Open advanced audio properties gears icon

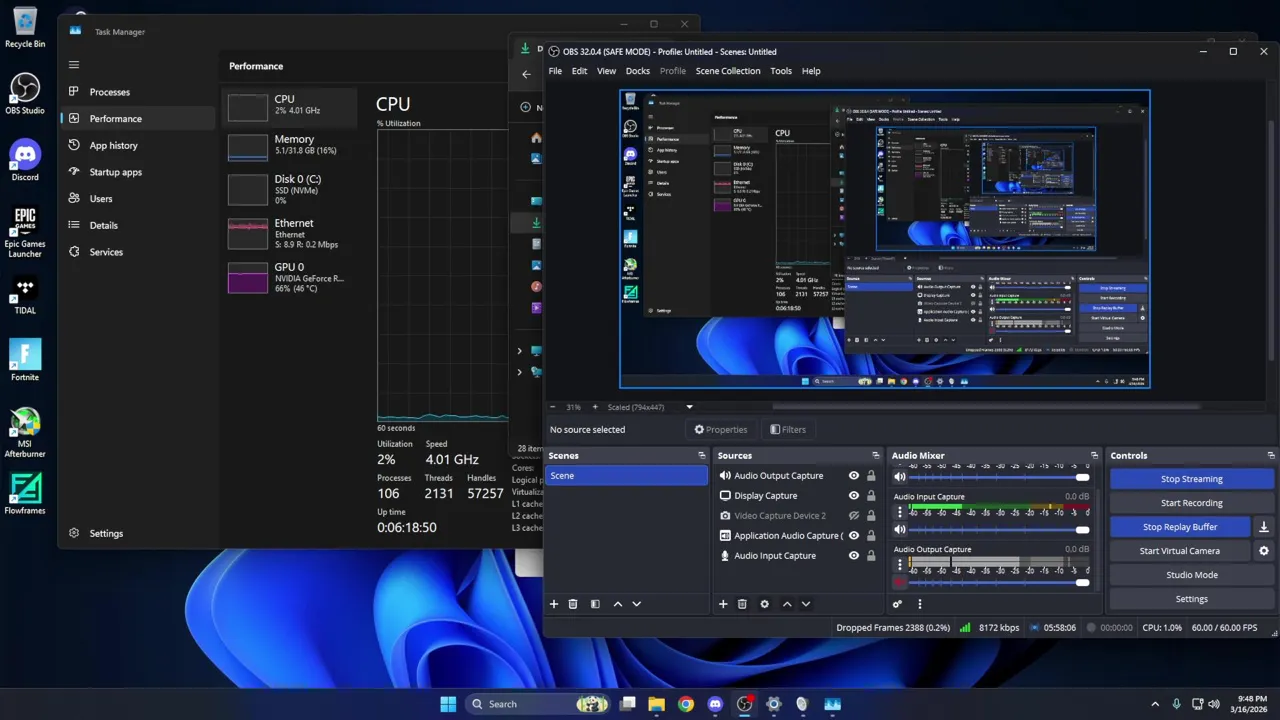[897, 604]
